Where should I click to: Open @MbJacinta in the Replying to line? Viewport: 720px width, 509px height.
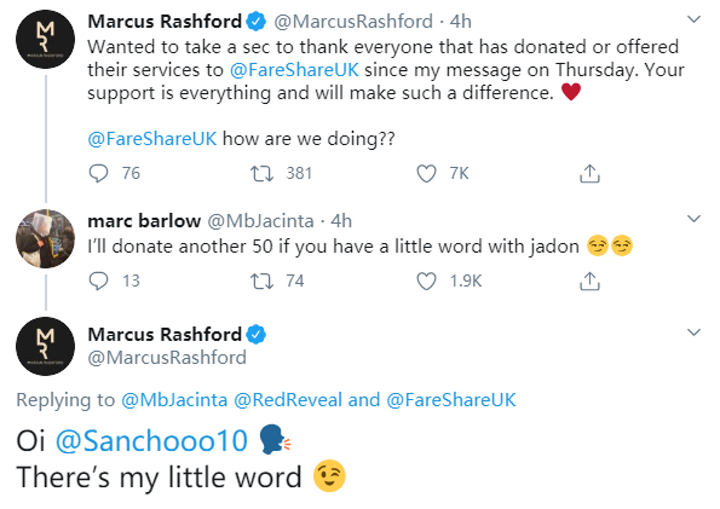[x=174, y=400]
